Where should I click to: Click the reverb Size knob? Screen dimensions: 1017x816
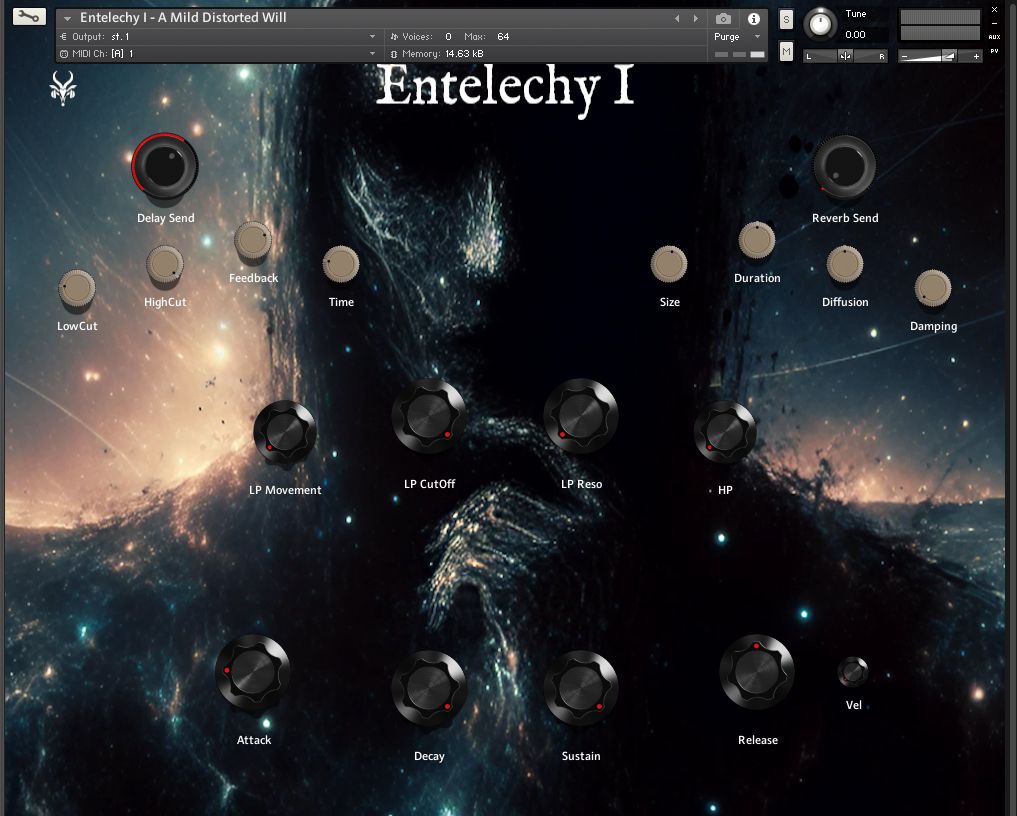point(669,265)
